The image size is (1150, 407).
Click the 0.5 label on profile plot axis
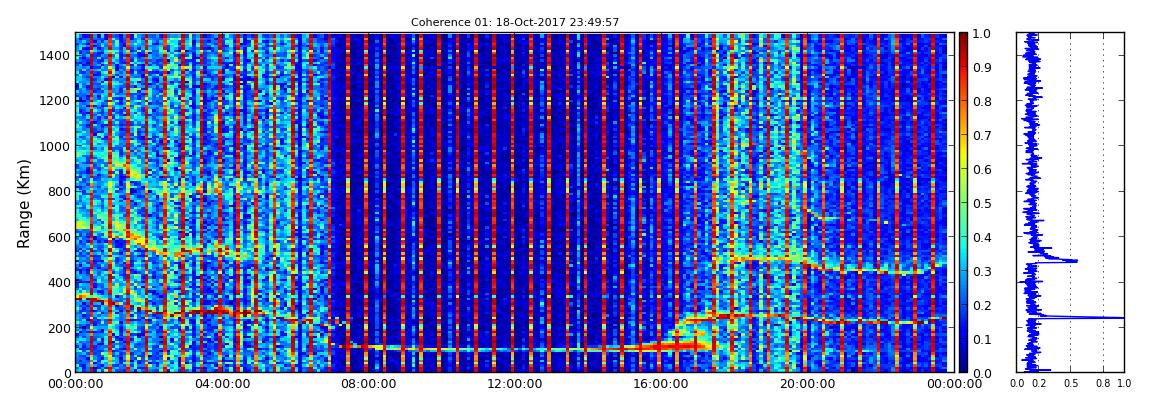[x=1070, y=384]
